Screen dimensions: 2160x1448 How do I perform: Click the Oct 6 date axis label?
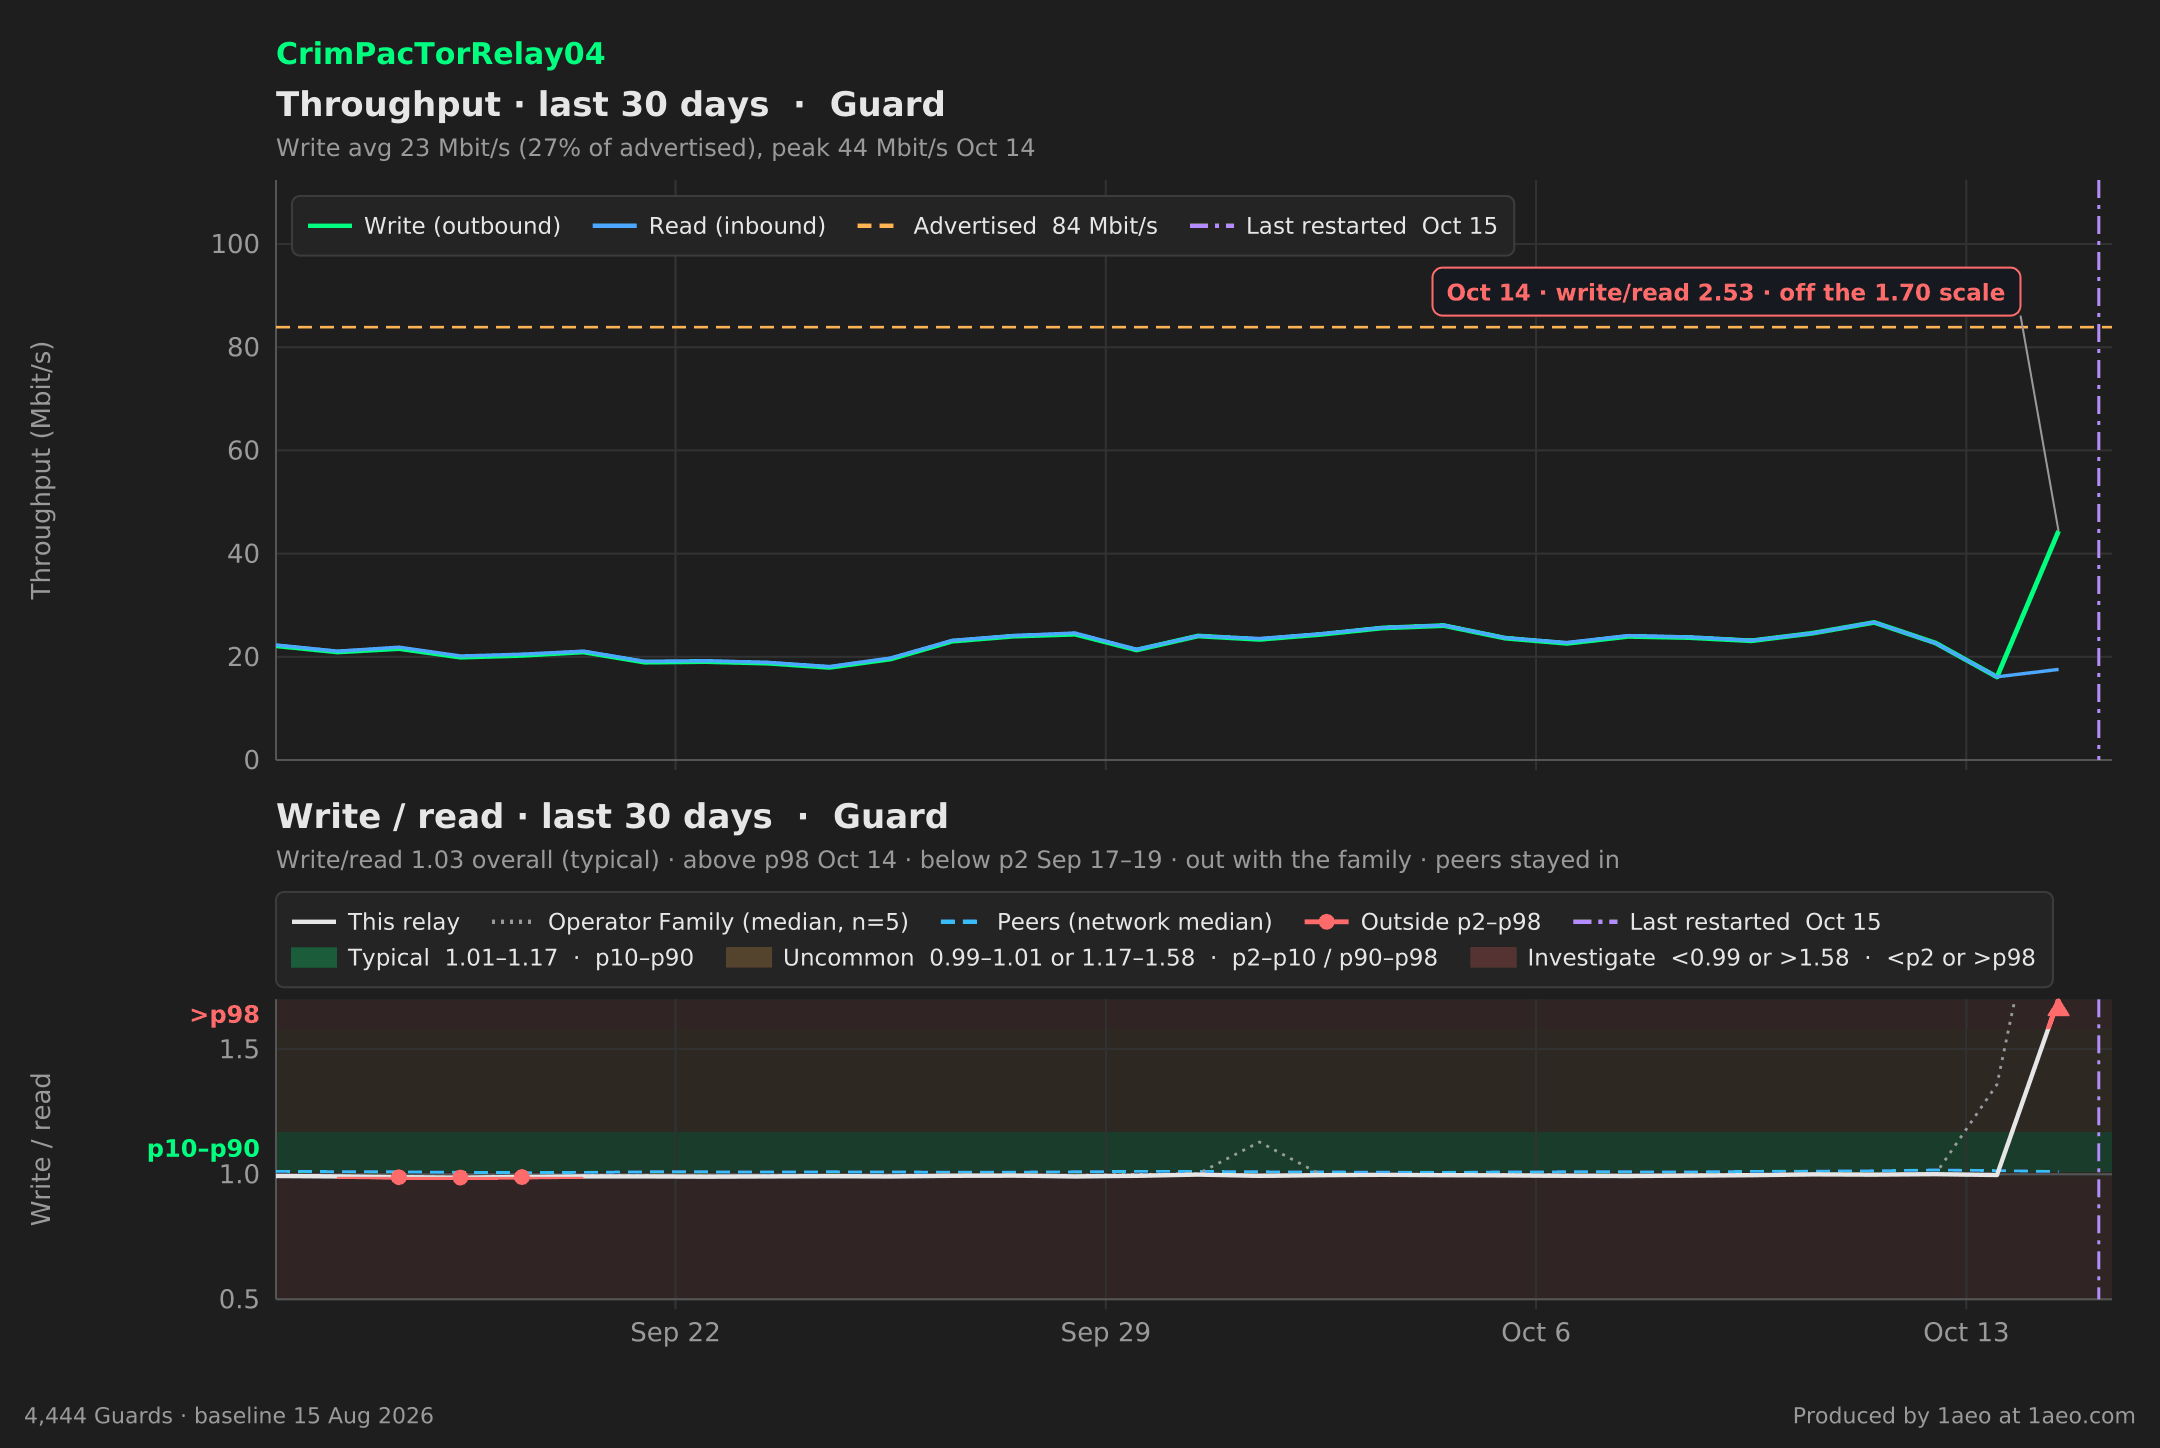coord(1536,1332)
